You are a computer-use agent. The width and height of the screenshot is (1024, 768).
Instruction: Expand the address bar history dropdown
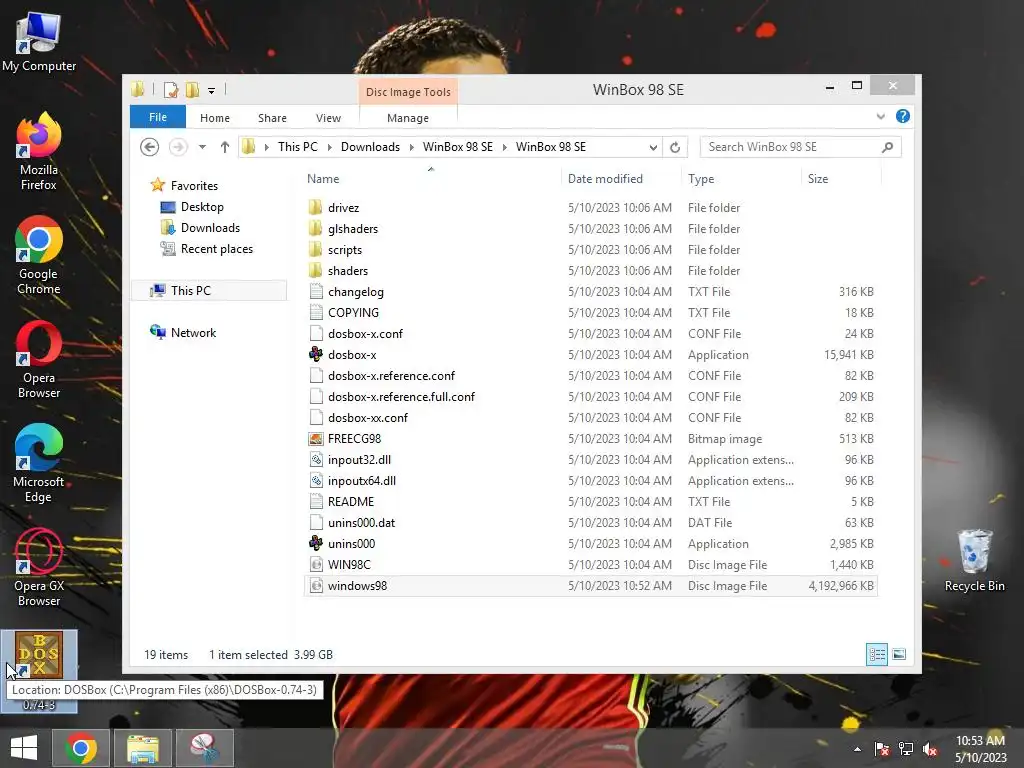652,147
